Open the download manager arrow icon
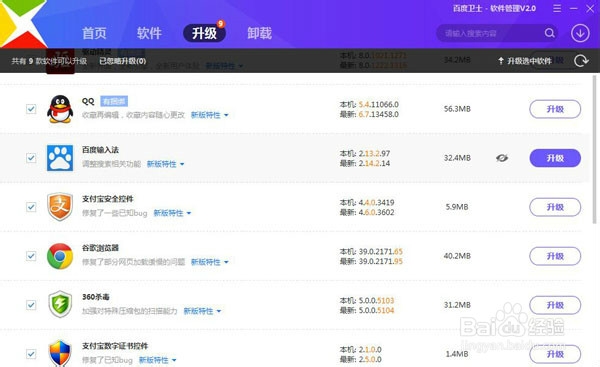This screenshot has height=367, width=600. [580, 33]
